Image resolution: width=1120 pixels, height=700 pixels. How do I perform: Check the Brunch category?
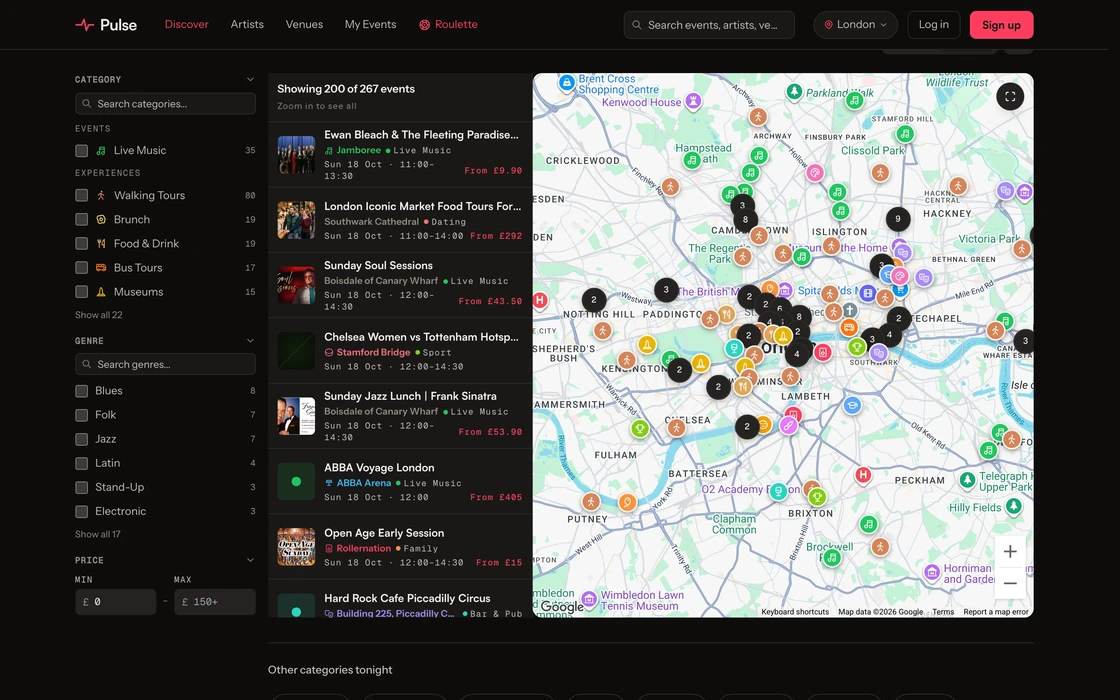pyautogui.click(x=81, y=219)
